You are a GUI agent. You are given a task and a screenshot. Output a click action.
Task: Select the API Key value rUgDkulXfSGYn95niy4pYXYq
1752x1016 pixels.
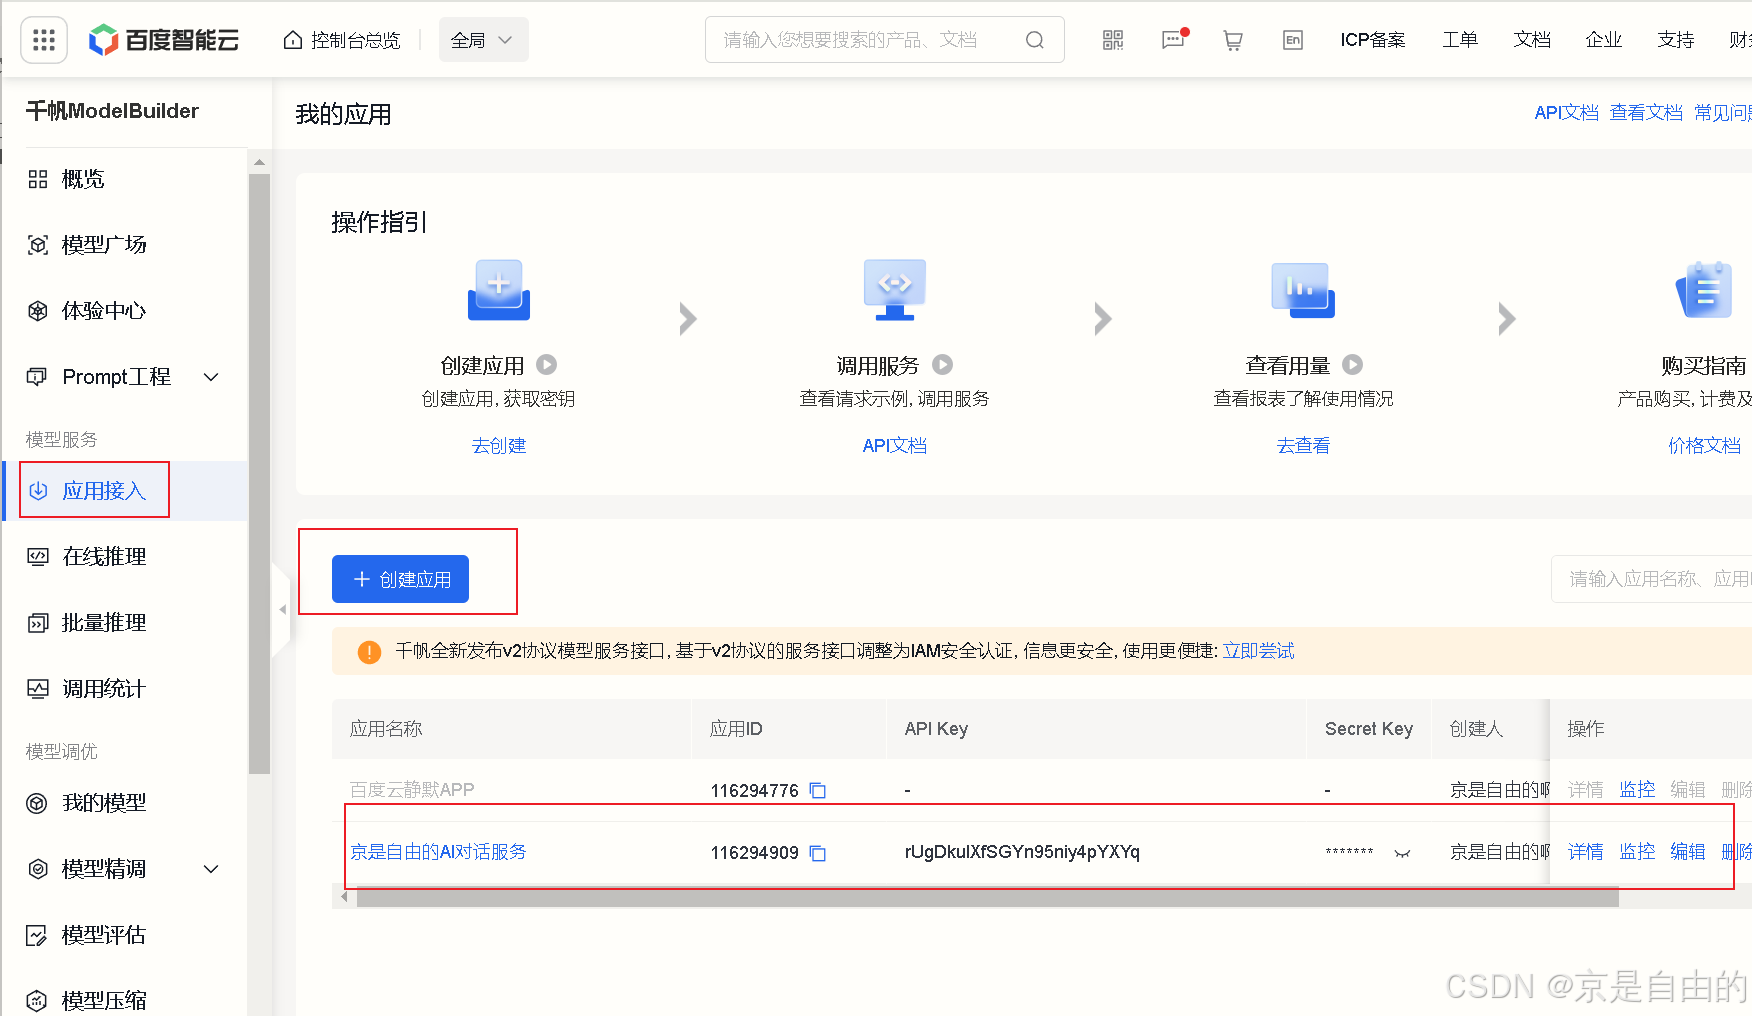(1022, 852)
